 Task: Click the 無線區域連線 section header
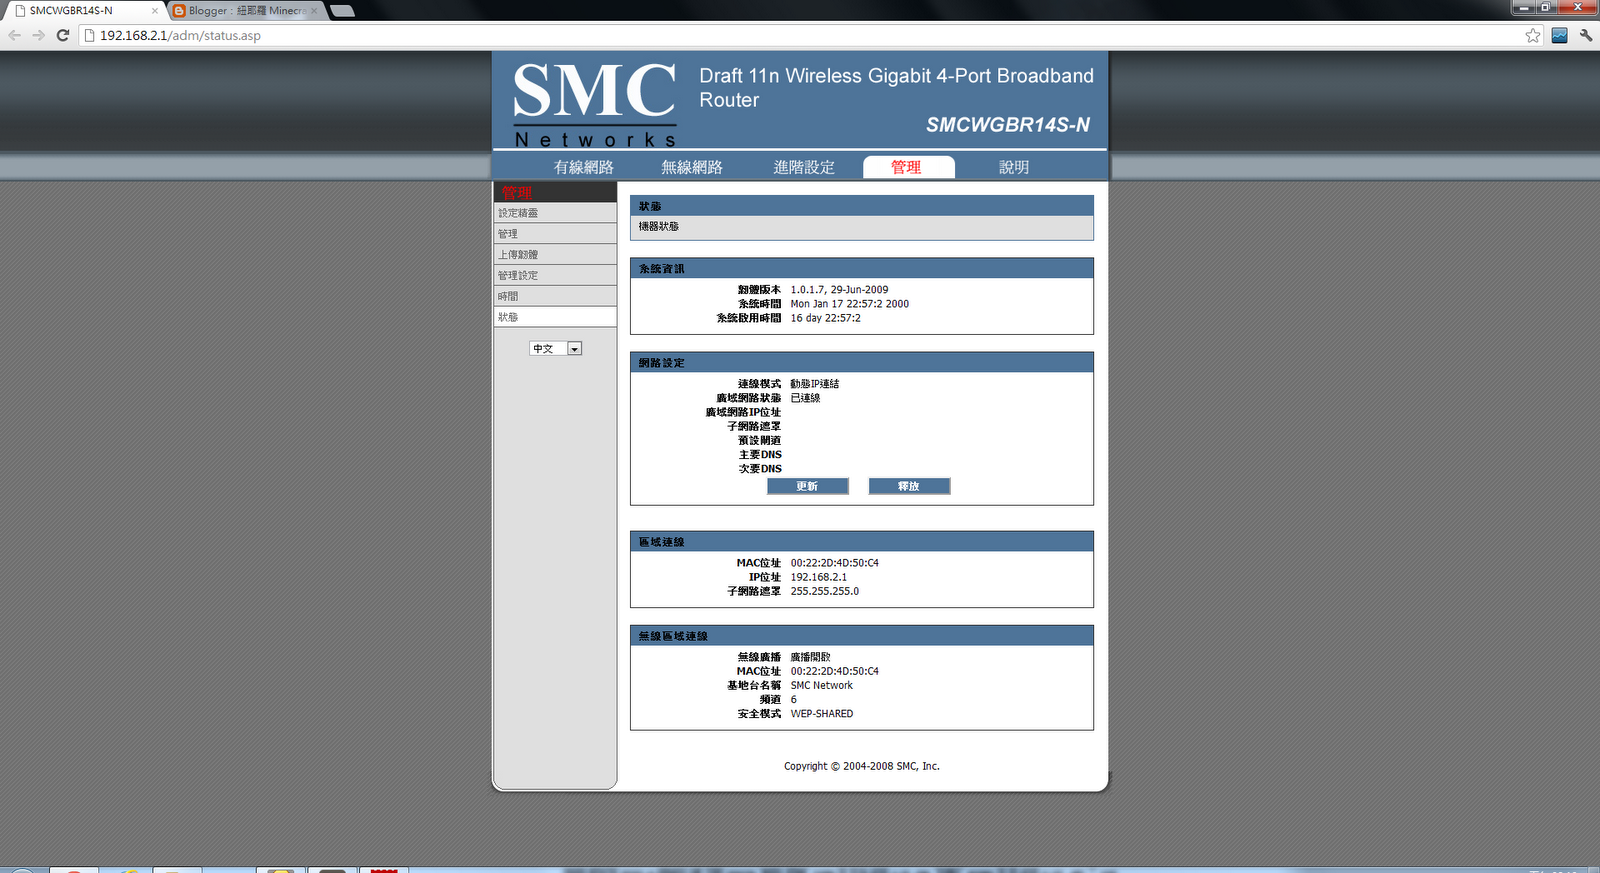[x=861, y=636]
